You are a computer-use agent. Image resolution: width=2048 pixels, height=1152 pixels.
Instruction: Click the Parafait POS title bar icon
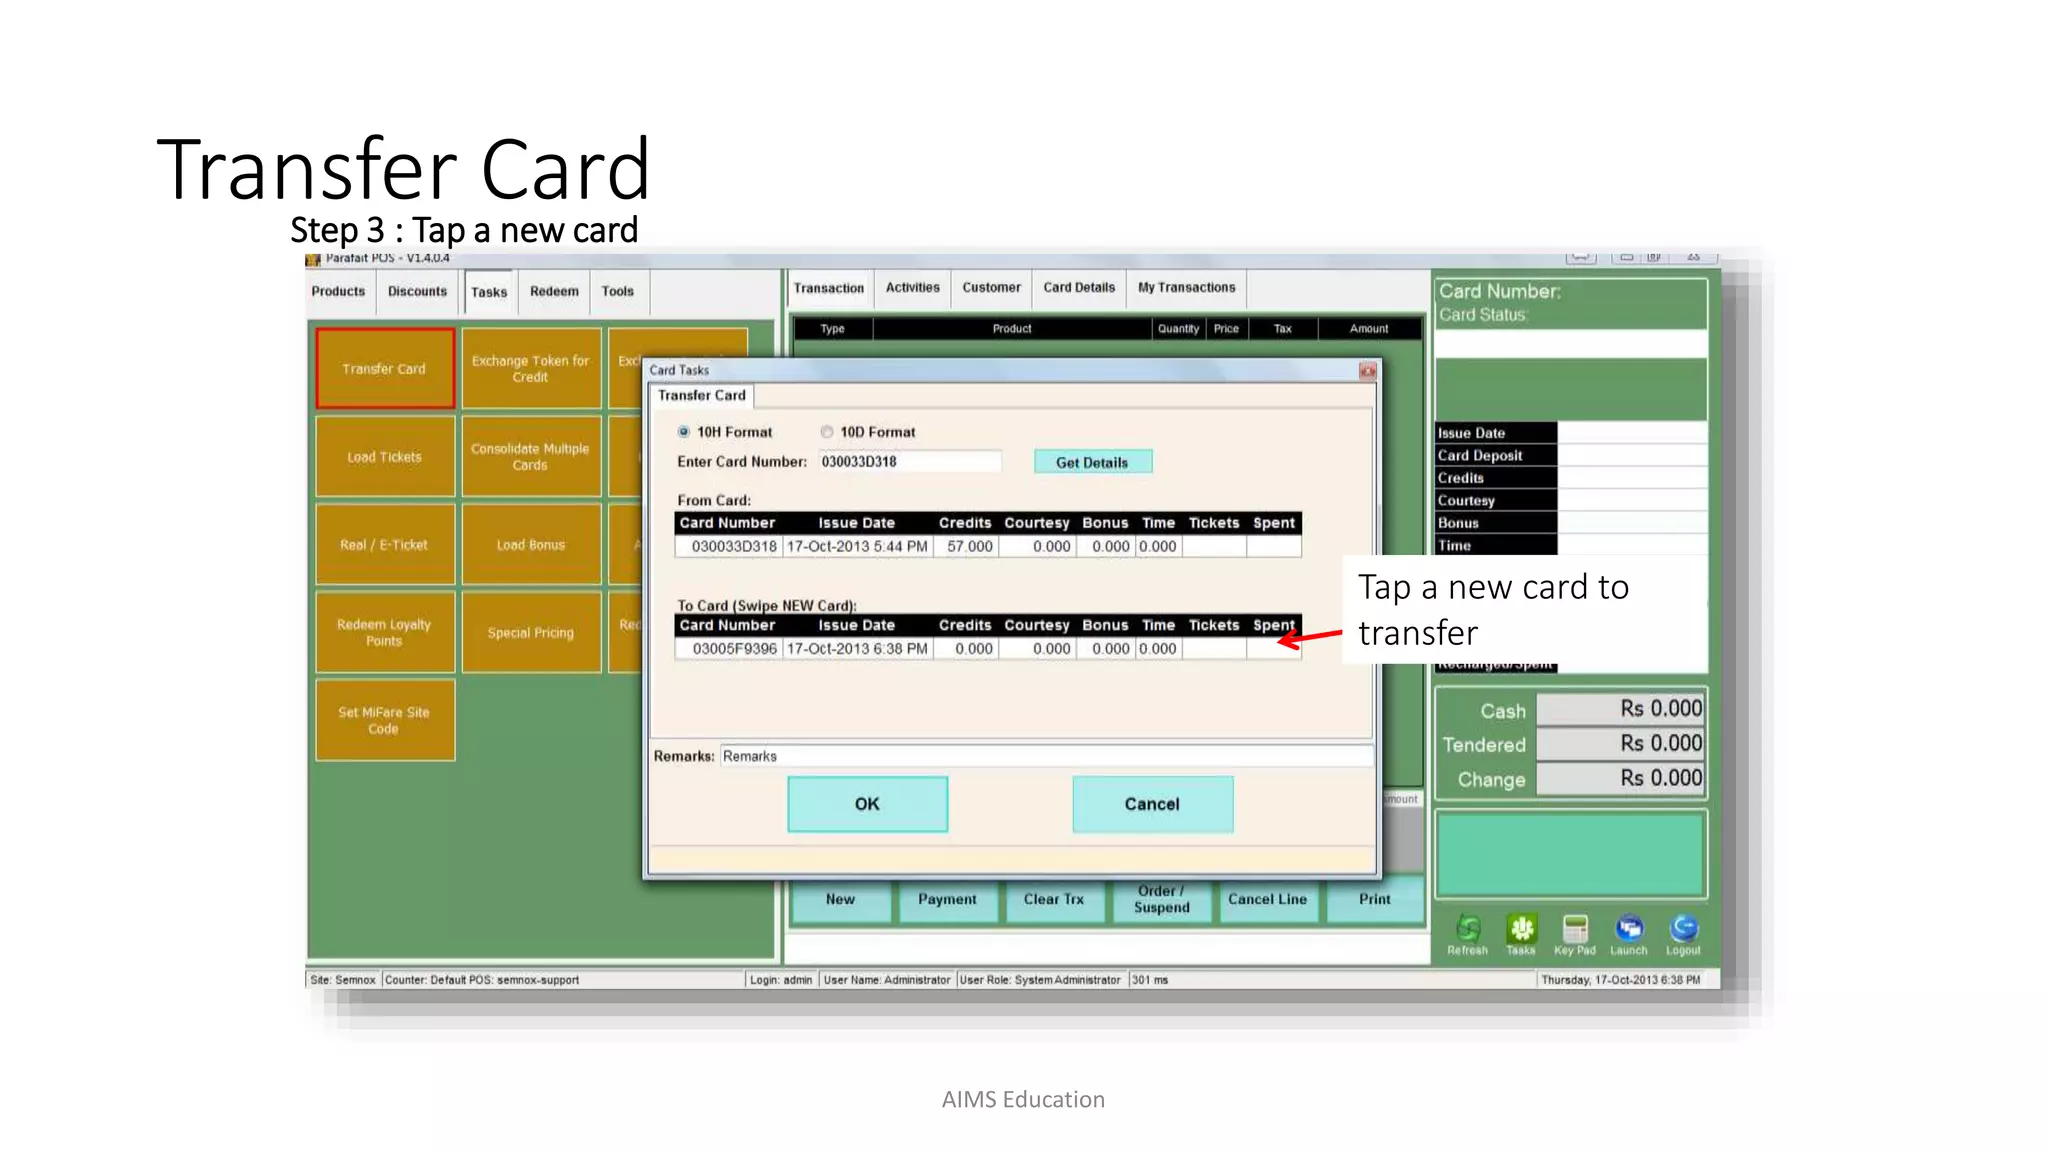click(313, 259)
